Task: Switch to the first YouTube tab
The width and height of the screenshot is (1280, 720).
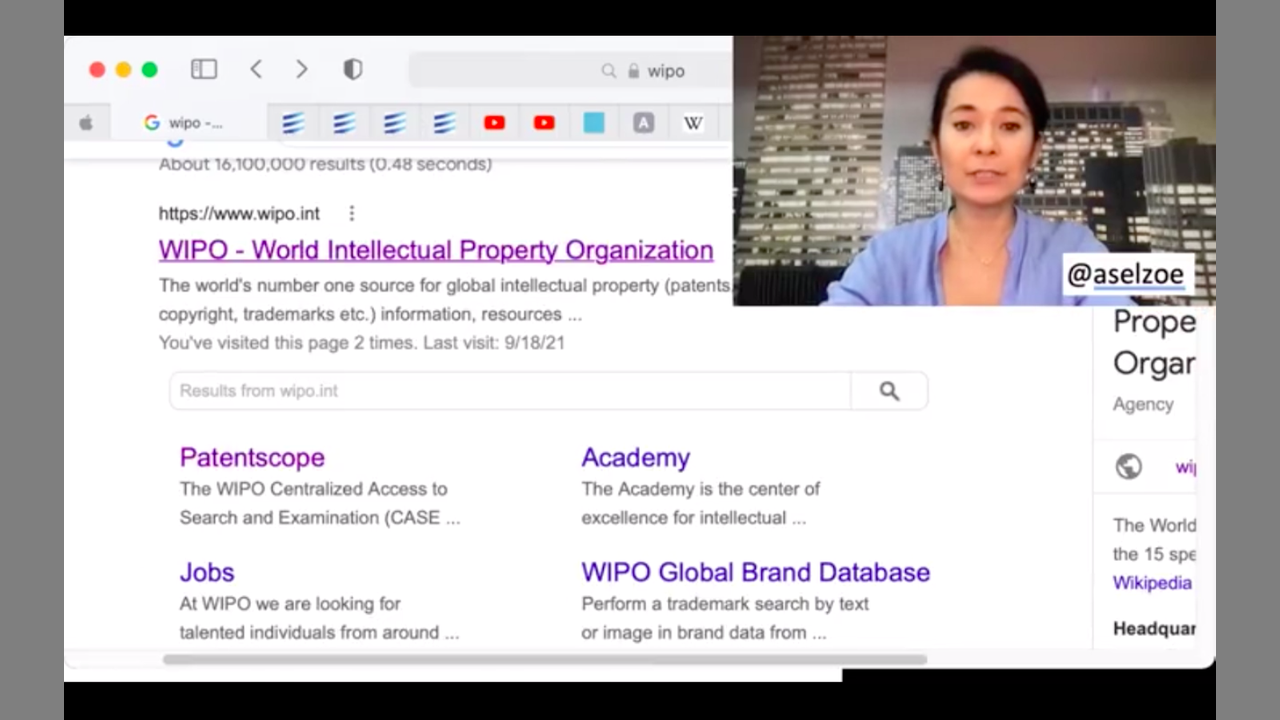Action: click(494, 123)
